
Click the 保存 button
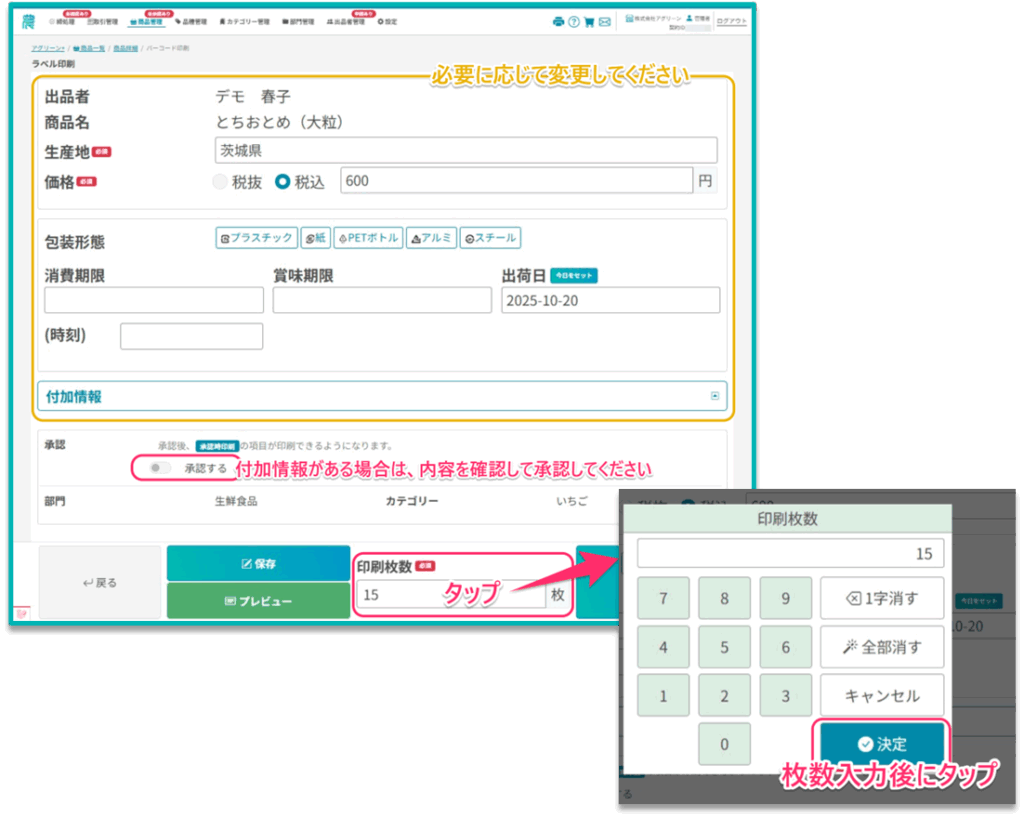click(x=258, y=564)
